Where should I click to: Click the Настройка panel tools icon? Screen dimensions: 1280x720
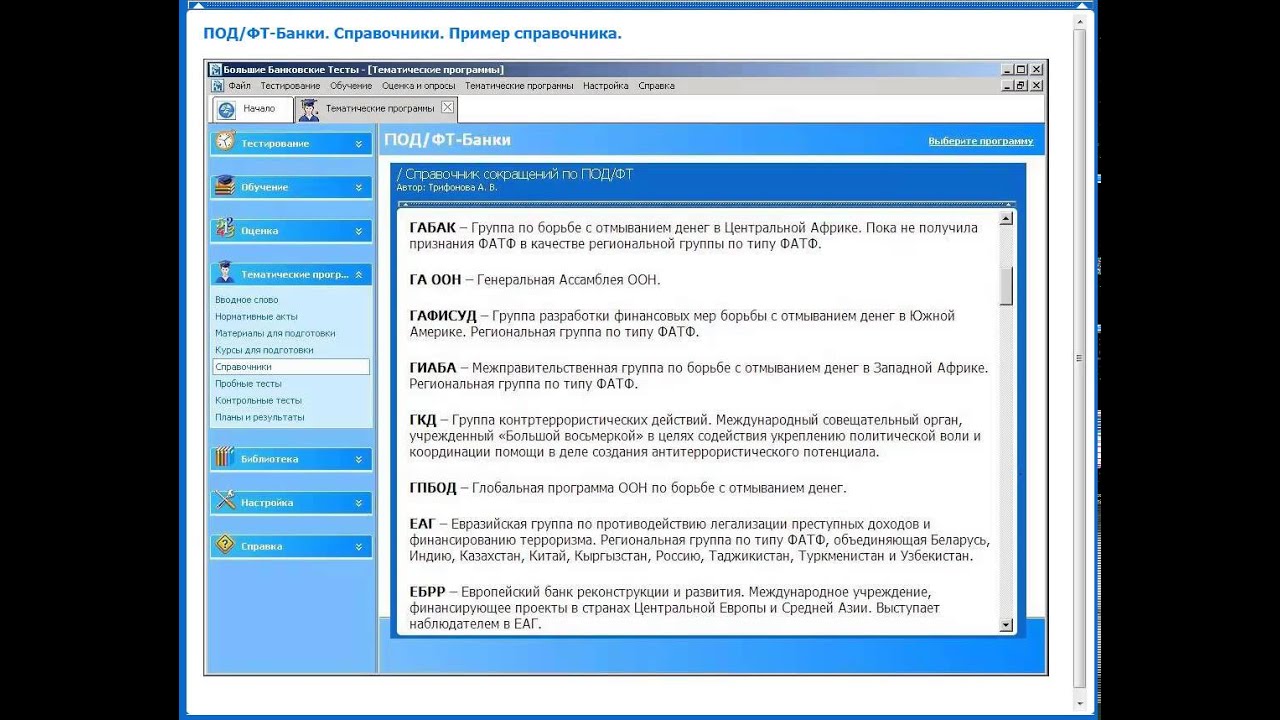[225, 501]
